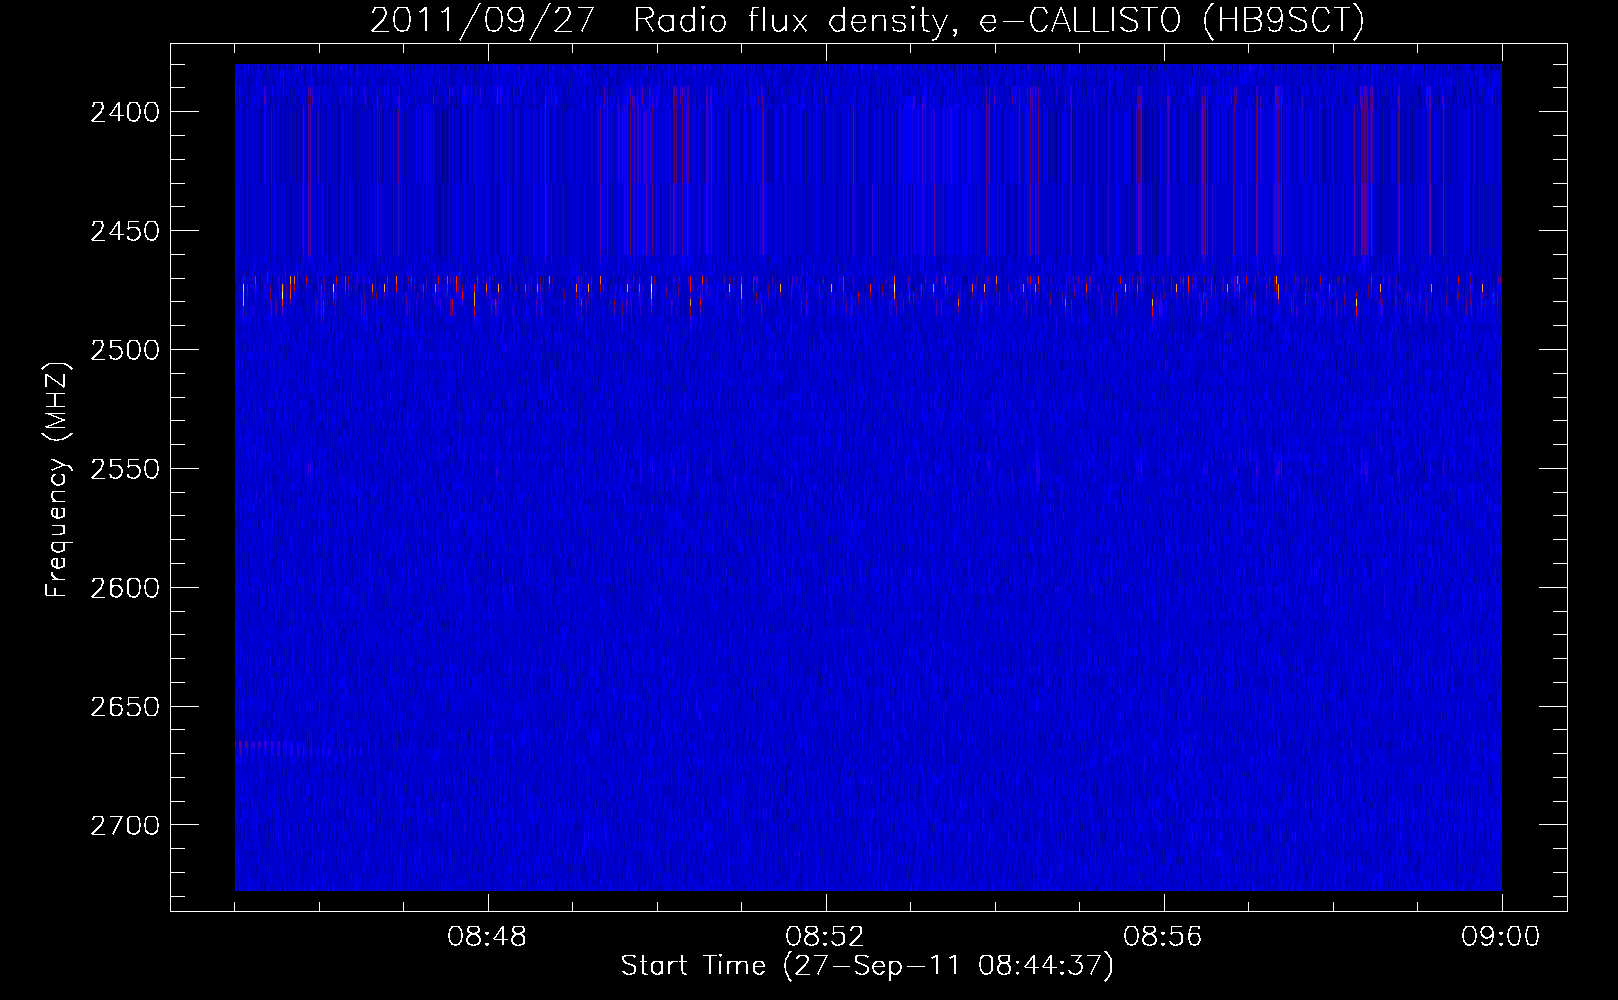Click the 2550 frequency tick label

(x=125, y=469)
